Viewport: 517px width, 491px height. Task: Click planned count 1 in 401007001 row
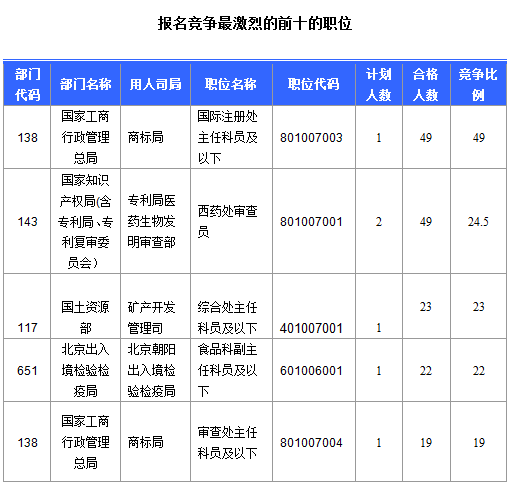pos(379,328)
